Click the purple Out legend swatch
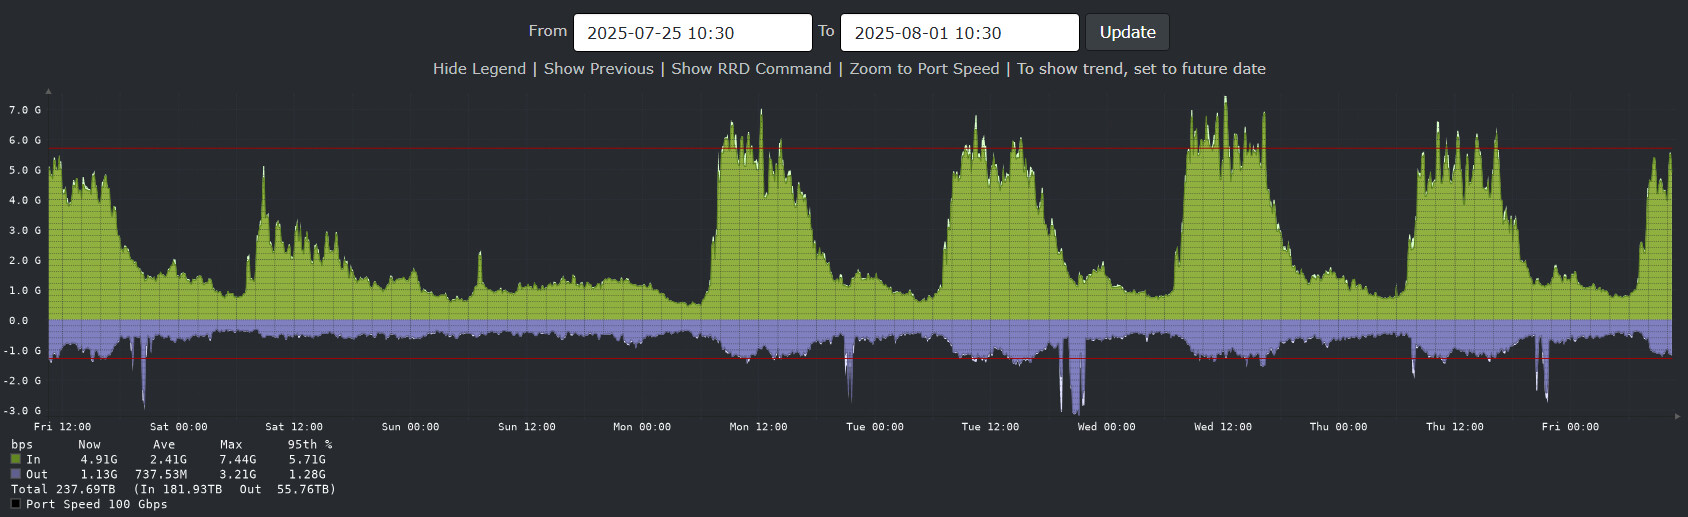This screenshot has height=517, width=1688. 15,474
